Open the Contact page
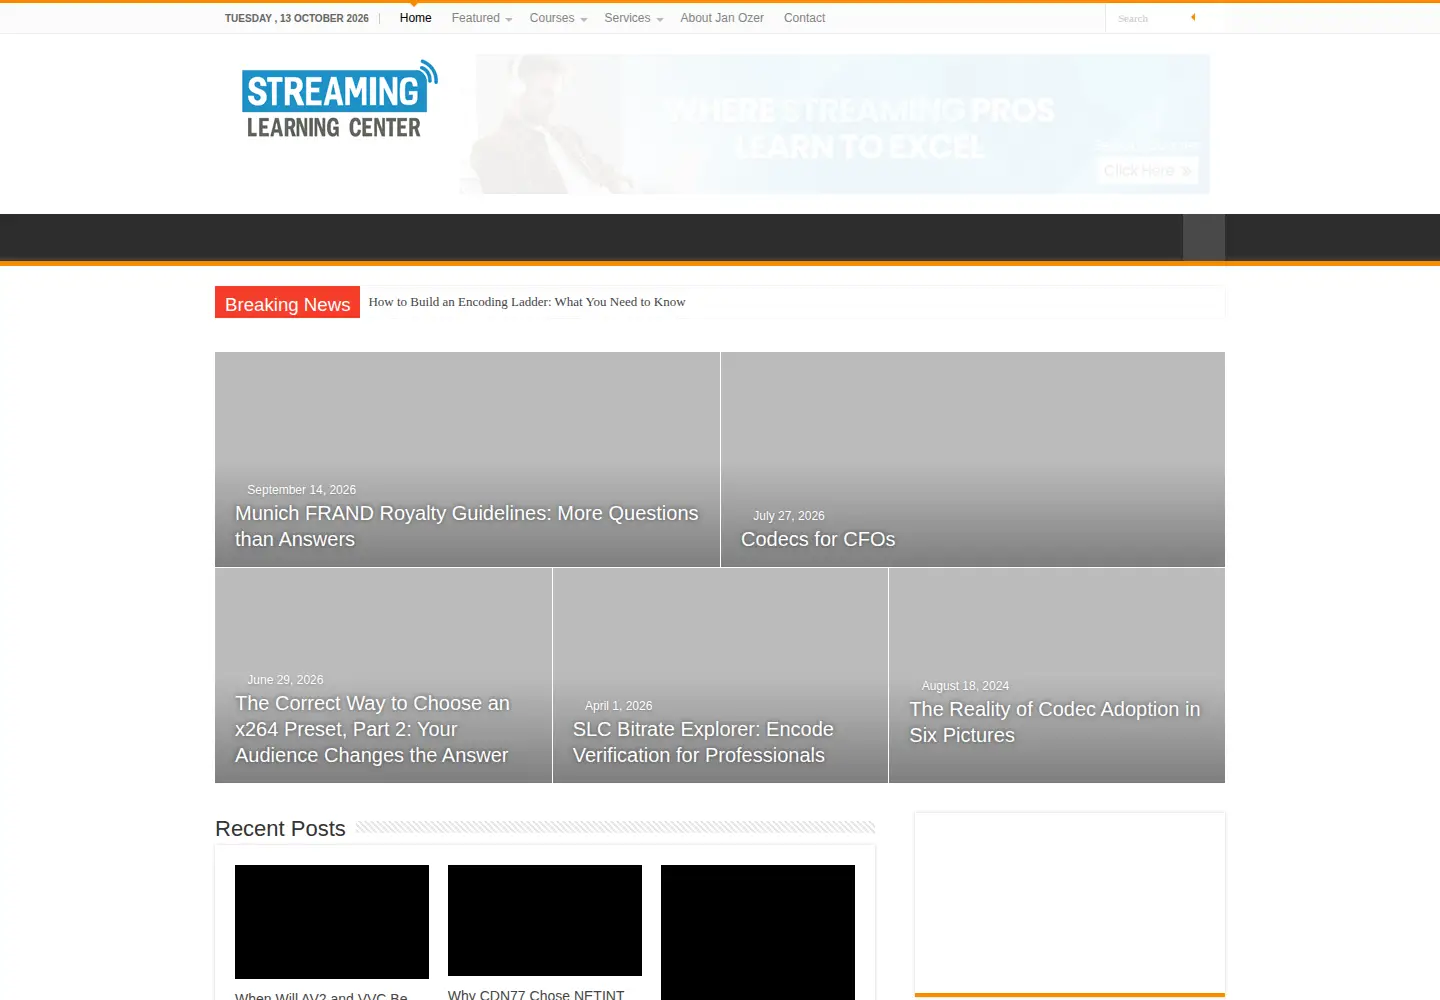Screen dimensions: 1440x1000 [x=804, y=18]
